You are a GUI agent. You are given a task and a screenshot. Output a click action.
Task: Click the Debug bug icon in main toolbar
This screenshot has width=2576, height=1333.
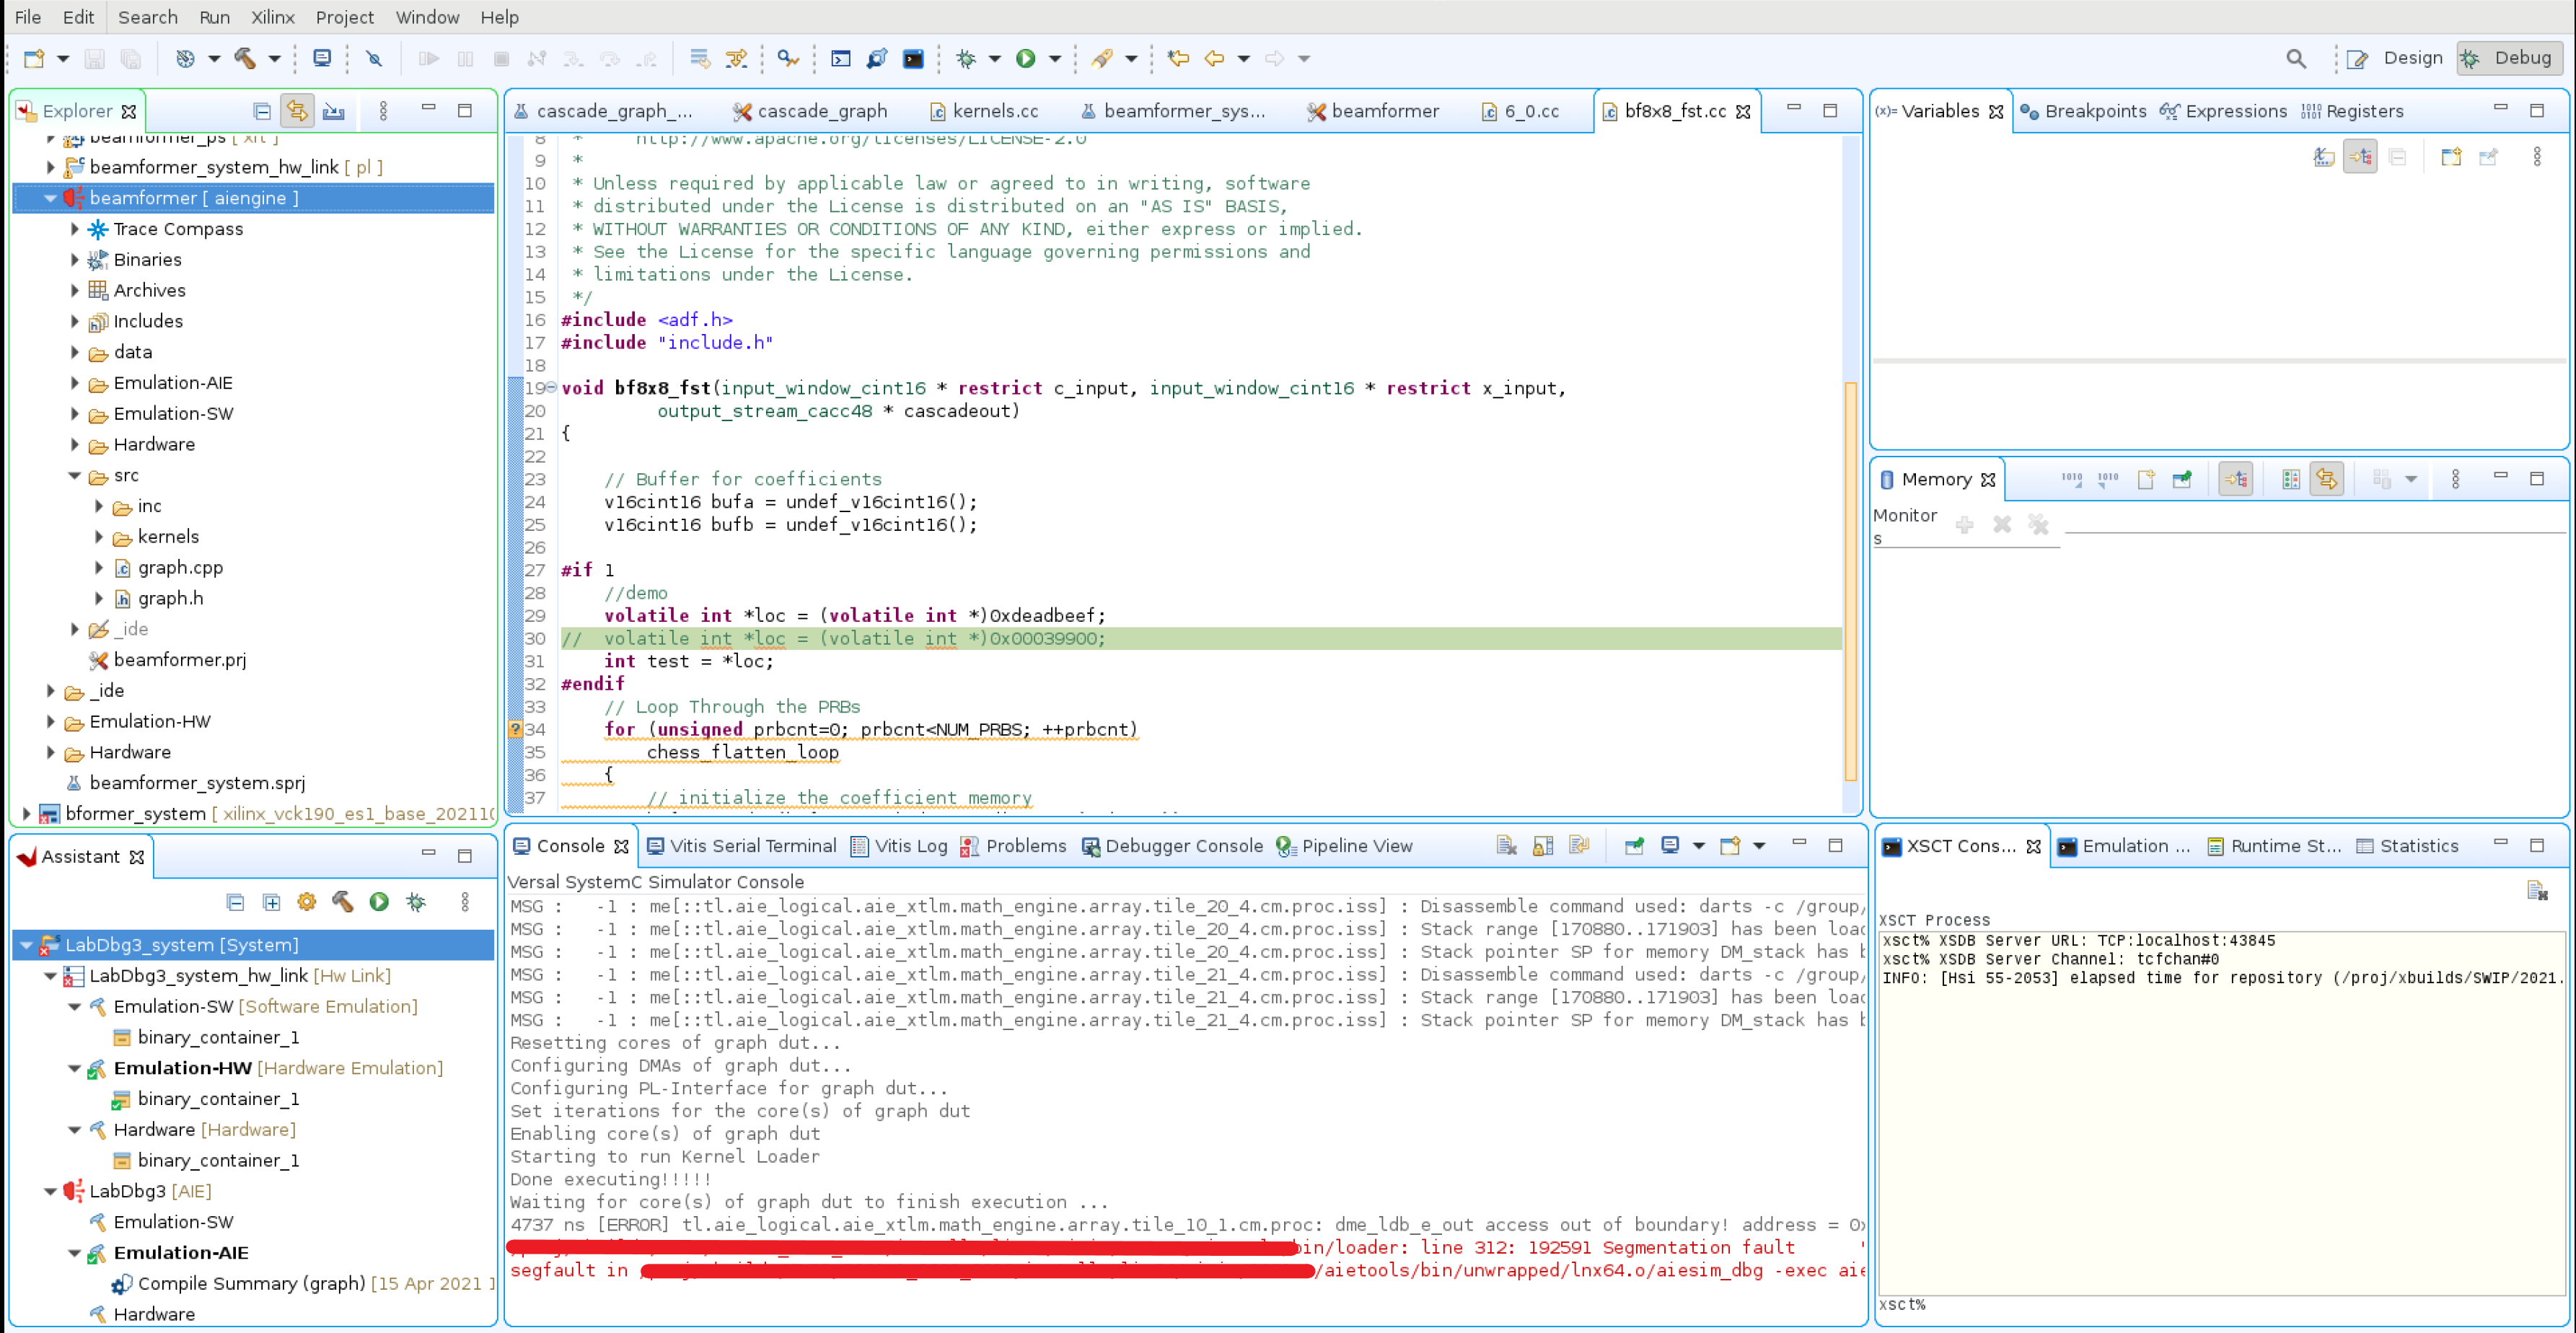tap(966, 58)
